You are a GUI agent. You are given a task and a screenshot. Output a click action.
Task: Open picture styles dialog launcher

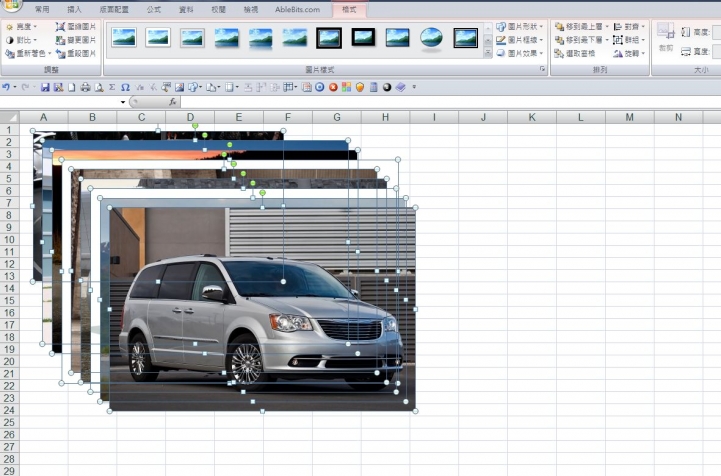tap(543, 69)
